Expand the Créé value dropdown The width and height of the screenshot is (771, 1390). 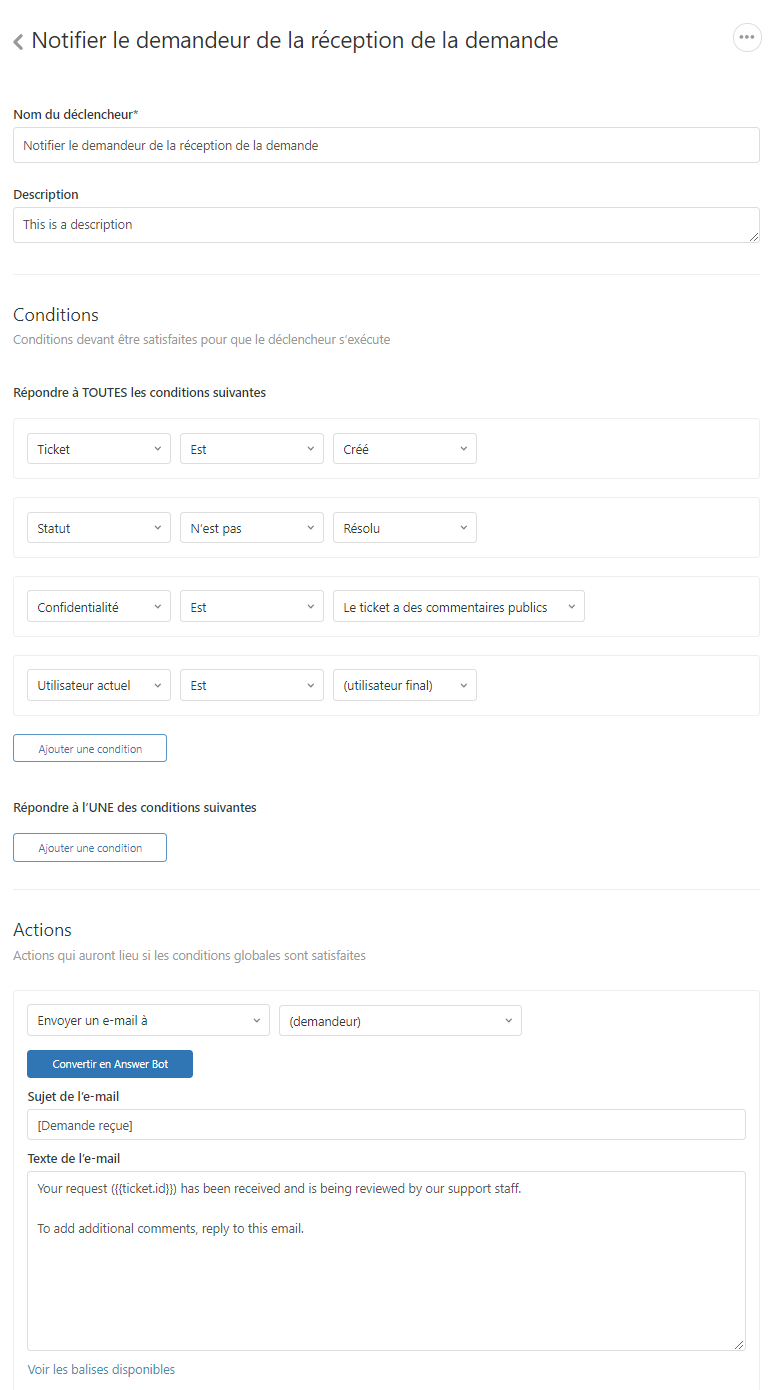[x=404, y=449]
